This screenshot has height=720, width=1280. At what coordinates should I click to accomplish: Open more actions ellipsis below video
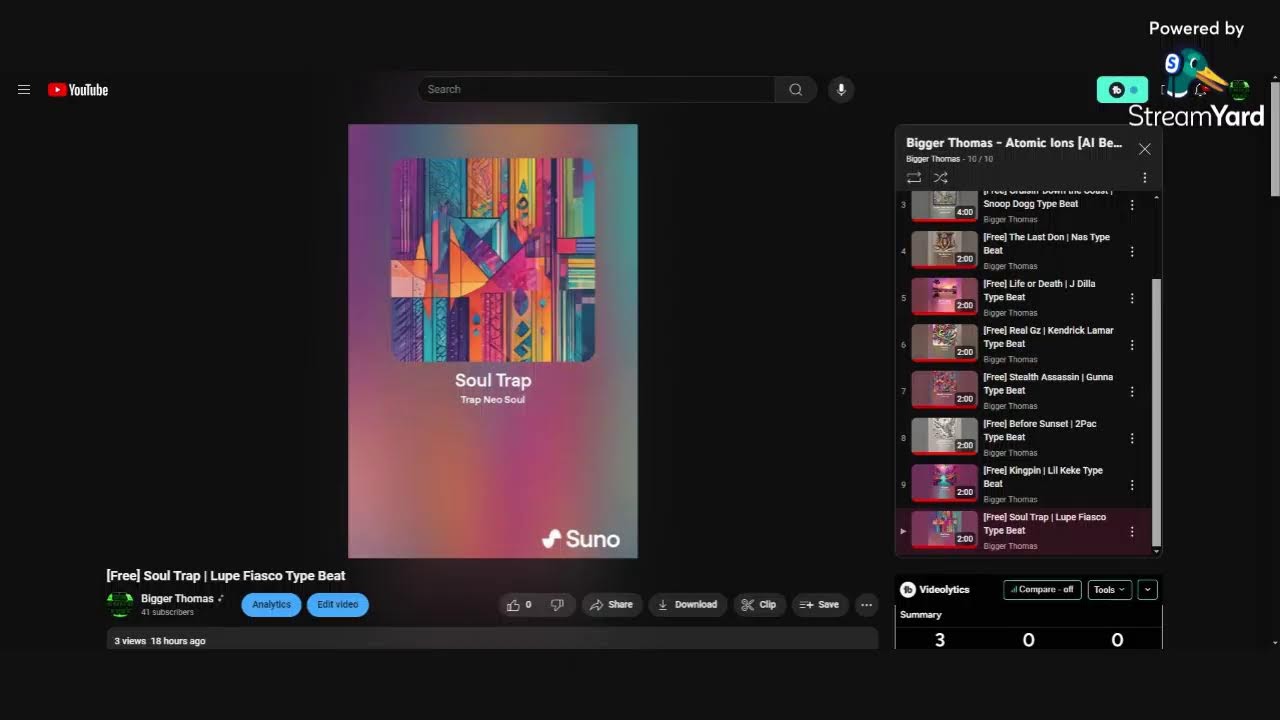click(x=866, y=604)
